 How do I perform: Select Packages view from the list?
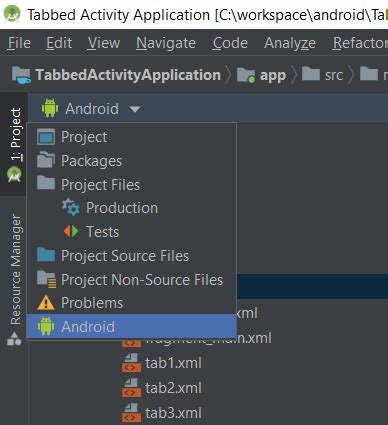tap(132, 161)
